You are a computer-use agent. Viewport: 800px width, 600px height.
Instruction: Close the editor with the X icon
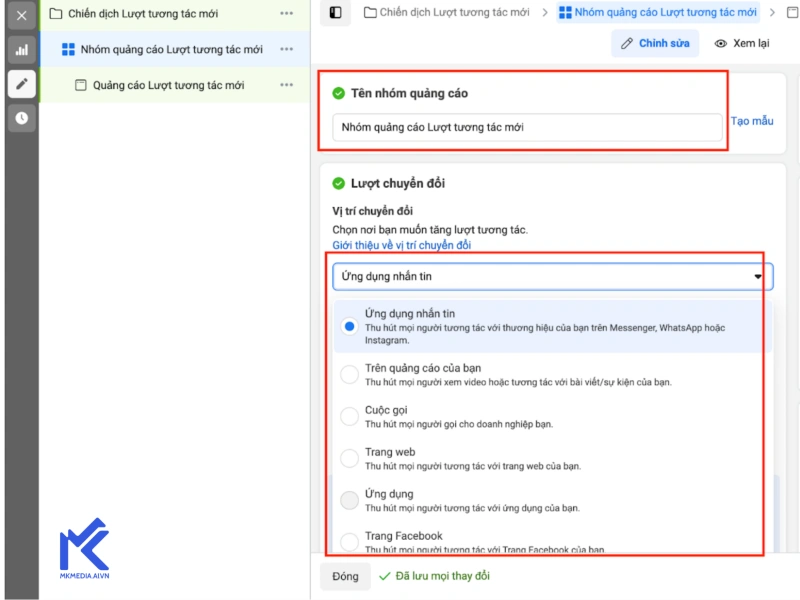[21, 15]
